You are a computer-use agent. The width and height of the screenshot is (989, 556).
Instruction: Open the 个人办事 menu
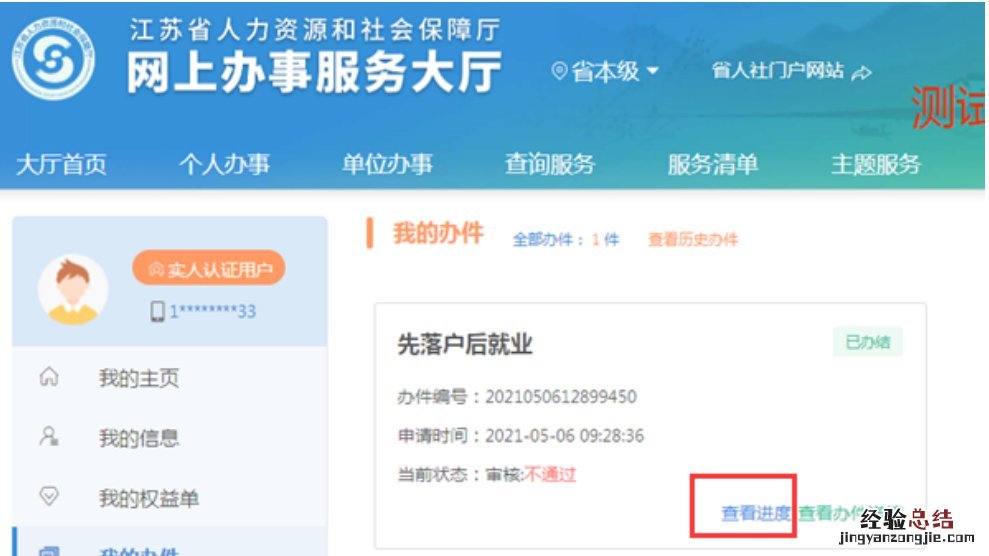[224, 165]
